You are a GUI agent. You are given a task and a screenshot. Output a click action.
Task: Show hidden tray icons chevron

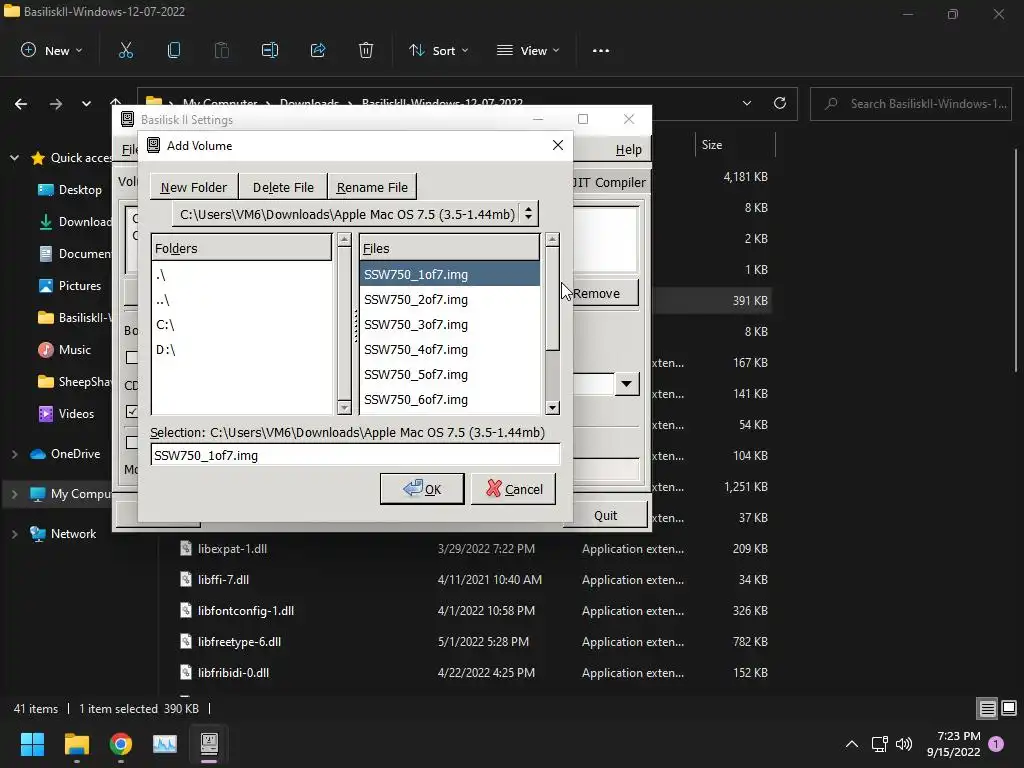(852, 744)
